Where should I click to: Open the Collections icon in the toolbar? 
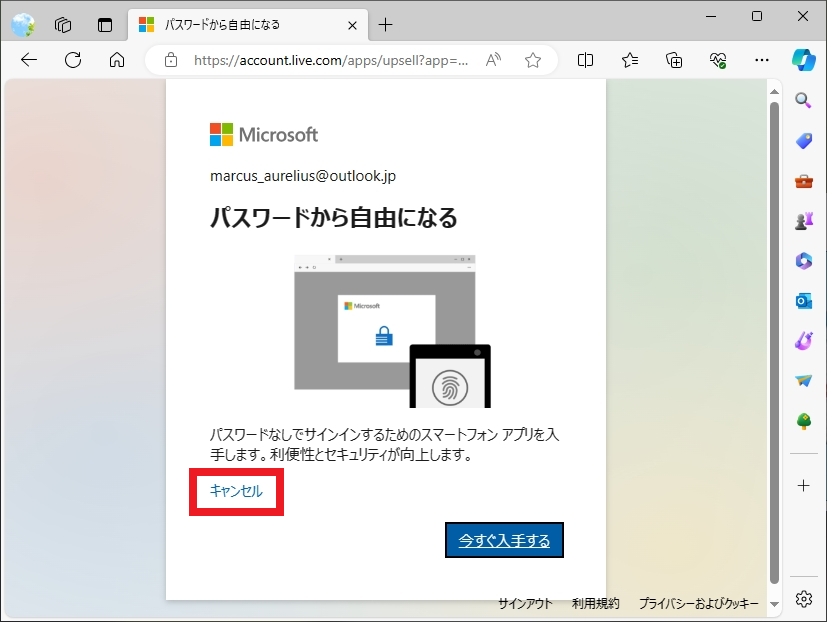pyautogui.click(x=674, y=60)
